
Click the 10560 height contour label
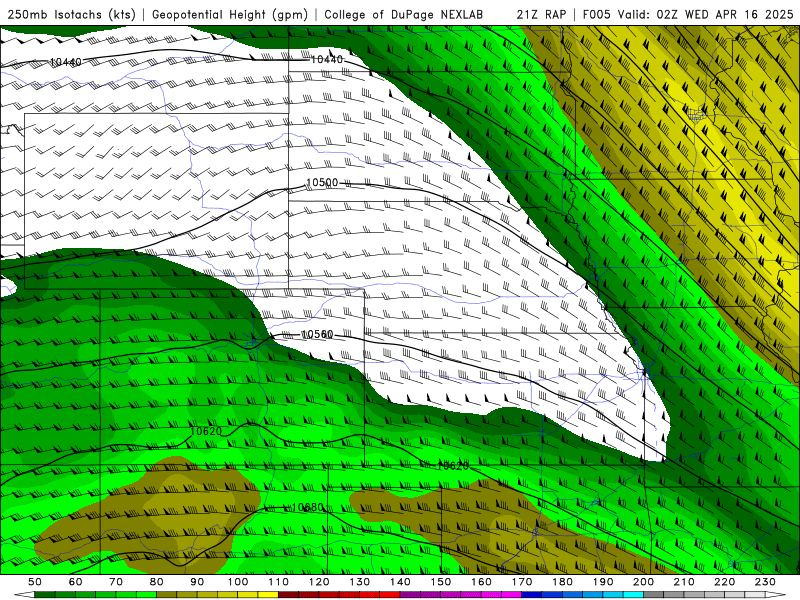[x=317, y=334]
